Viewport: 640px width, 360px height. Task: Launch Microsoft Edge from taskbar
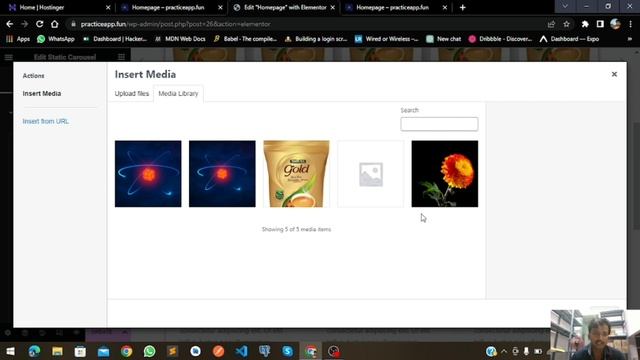pyautogui.click(x=34, y=351)
